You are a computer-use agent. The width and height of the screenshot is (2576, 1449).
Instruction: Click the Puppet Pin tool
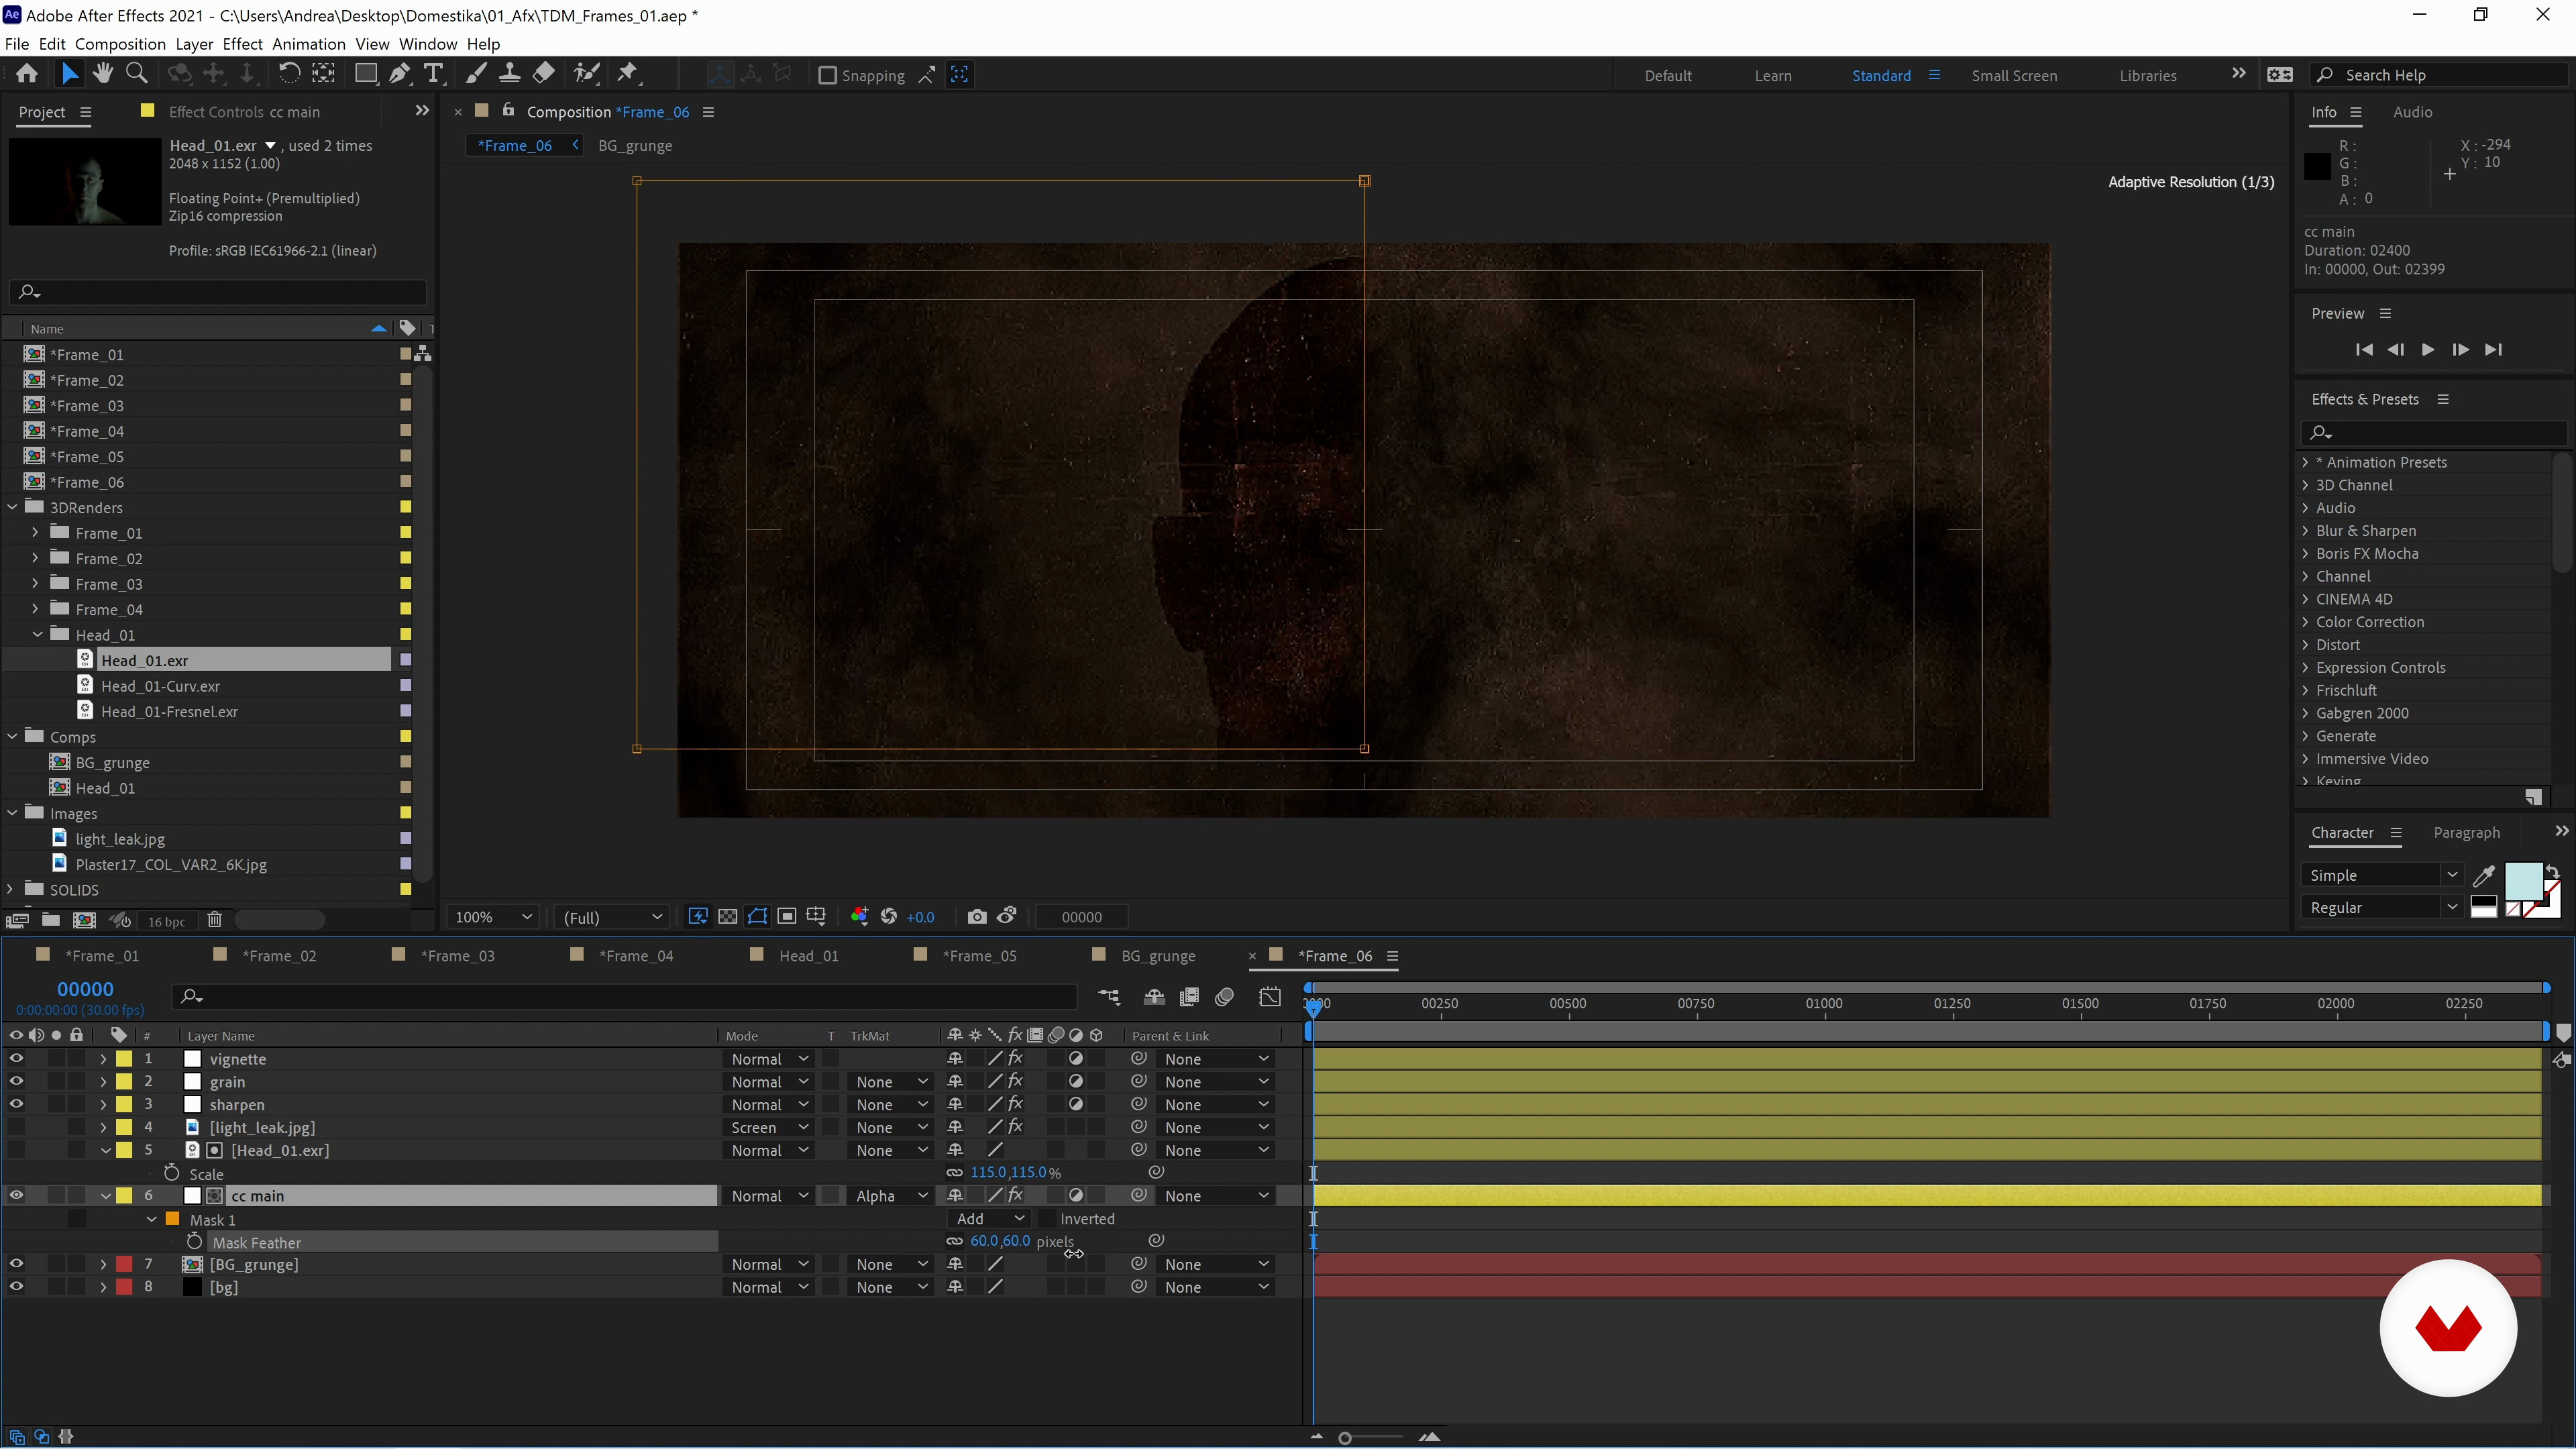[628, 74]
